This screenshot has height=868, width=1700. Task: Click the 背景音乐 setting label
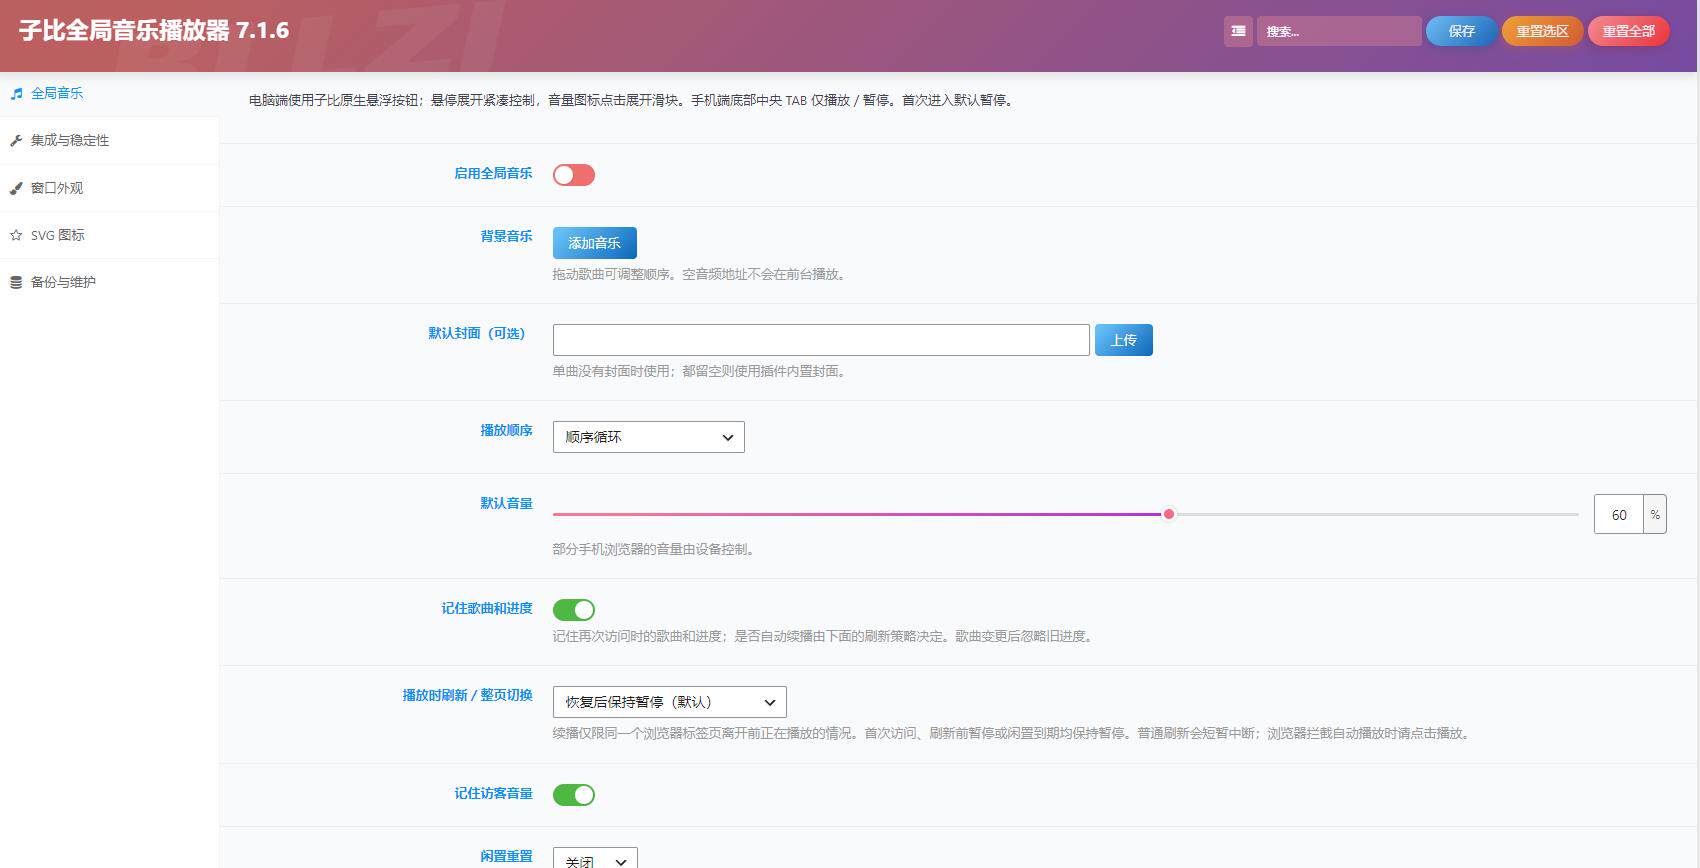506,236
